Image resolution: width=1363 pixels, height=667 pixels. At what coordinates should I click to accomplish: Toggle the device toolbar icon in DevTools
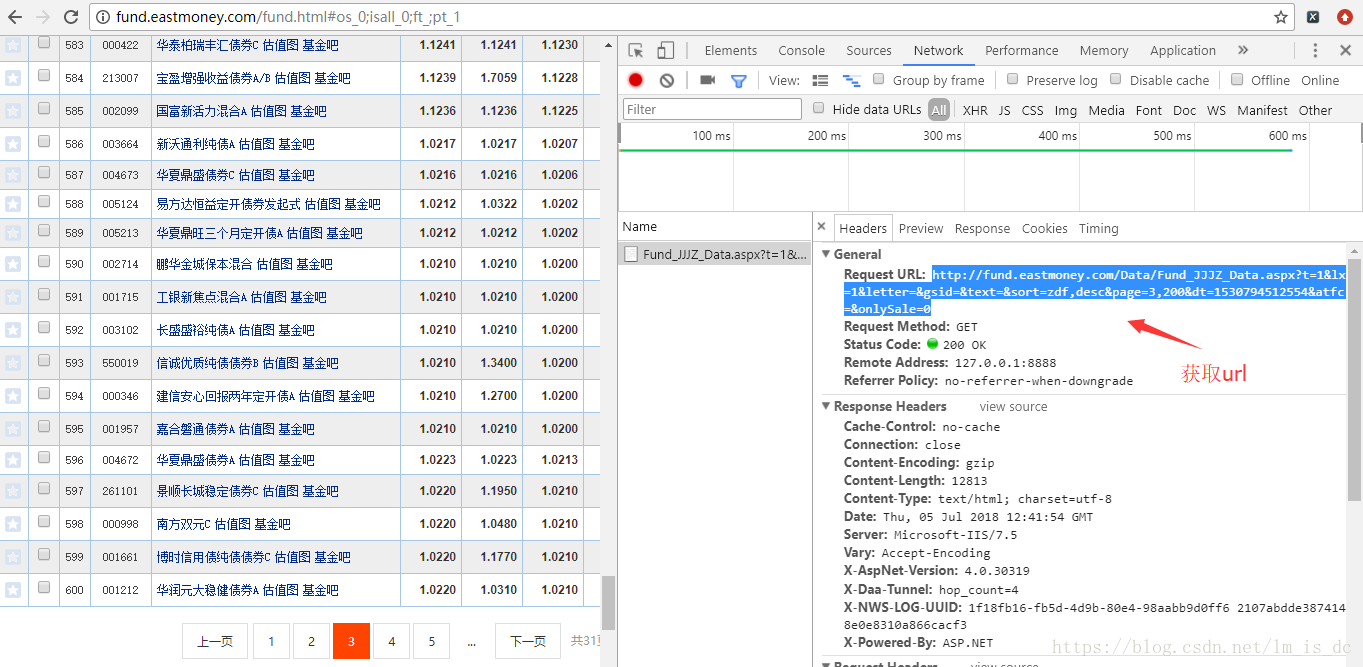(x=666, y=50)
